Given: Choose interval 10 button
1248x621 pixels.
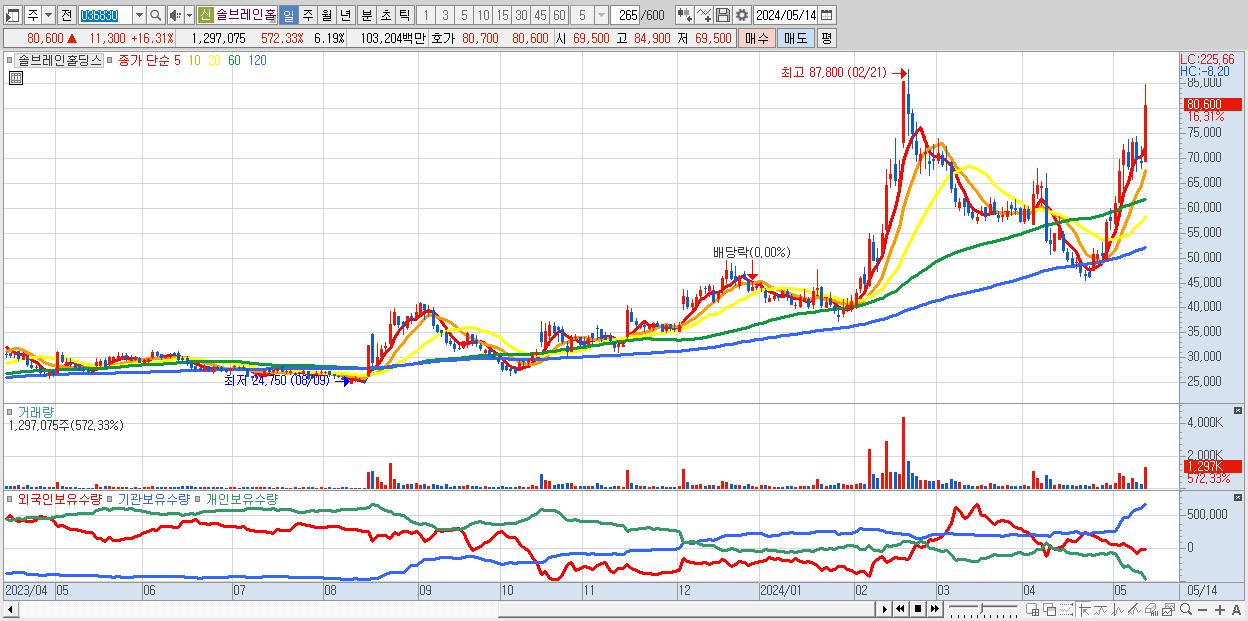Looking at the screenshot, I should coord(483,15).
